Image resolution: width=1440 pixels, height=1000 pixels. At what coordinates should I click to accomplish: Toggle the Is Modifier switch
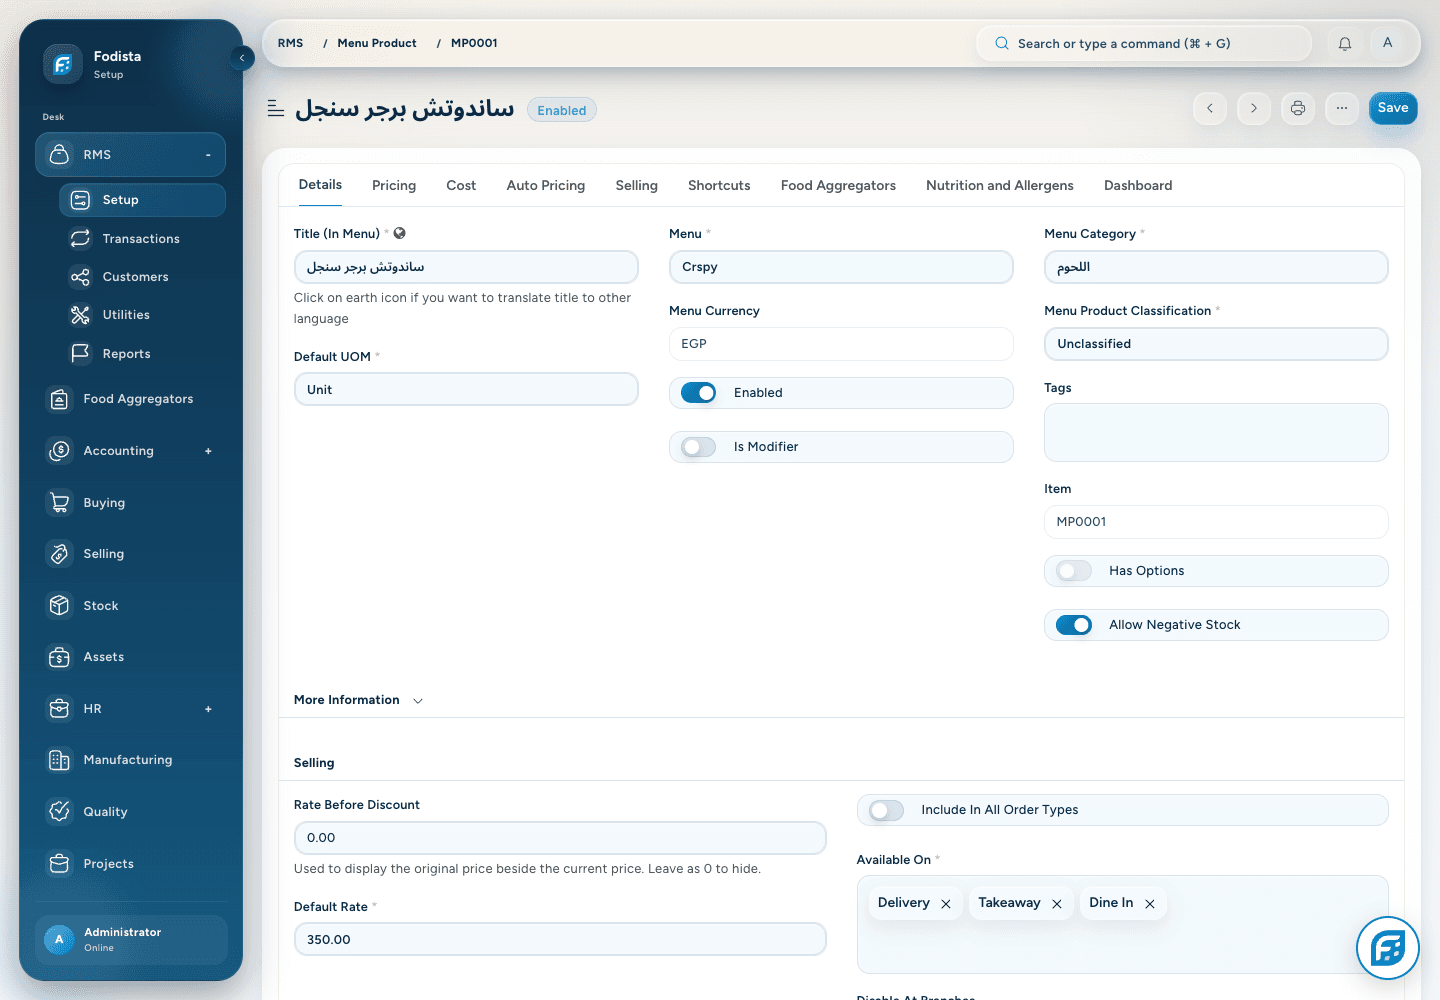point(699,447)
